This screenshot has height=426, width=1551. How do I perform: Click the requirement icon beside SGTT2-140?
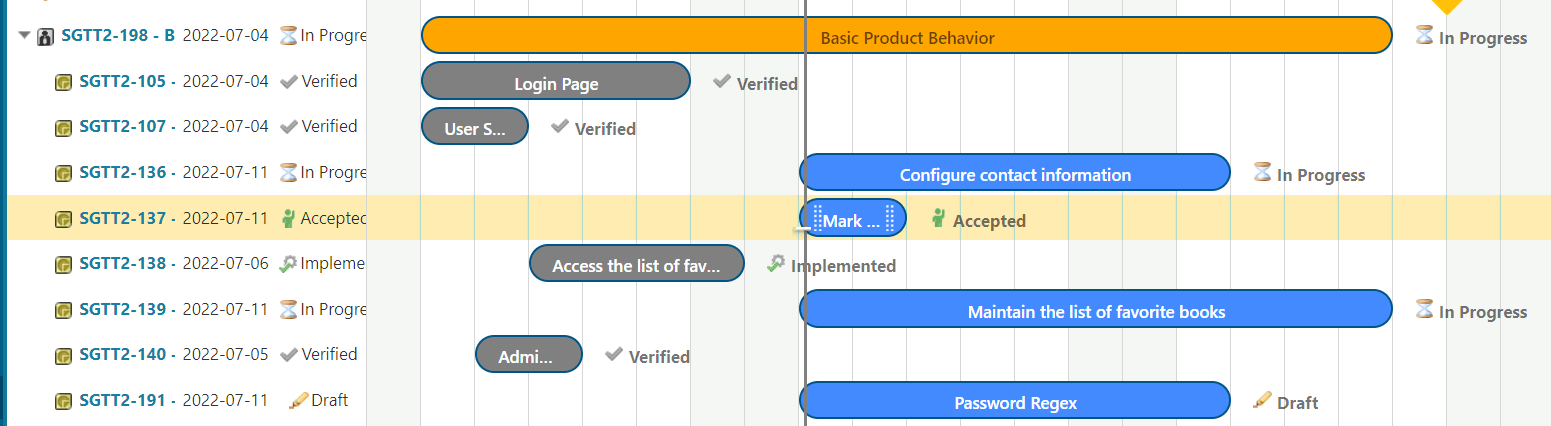click(x=63, y=356)
